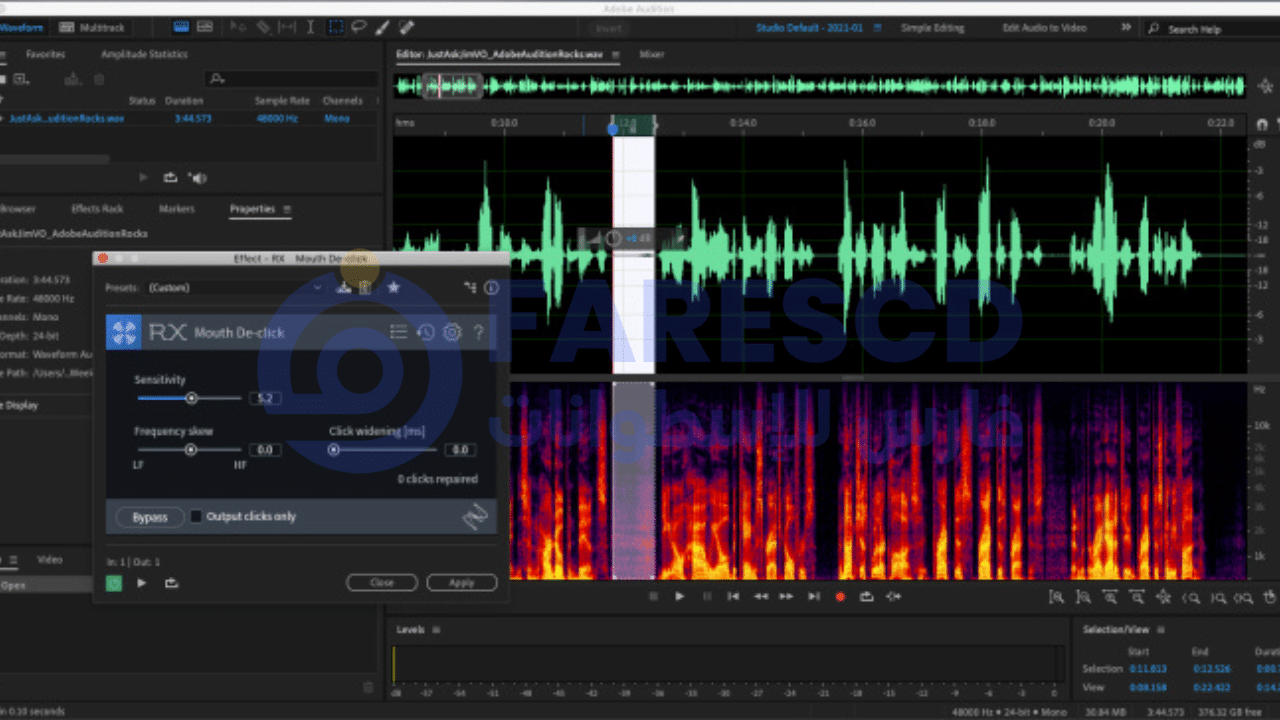
Task: Open channel map routing icon in Effect window
Action: coord(470,287)
